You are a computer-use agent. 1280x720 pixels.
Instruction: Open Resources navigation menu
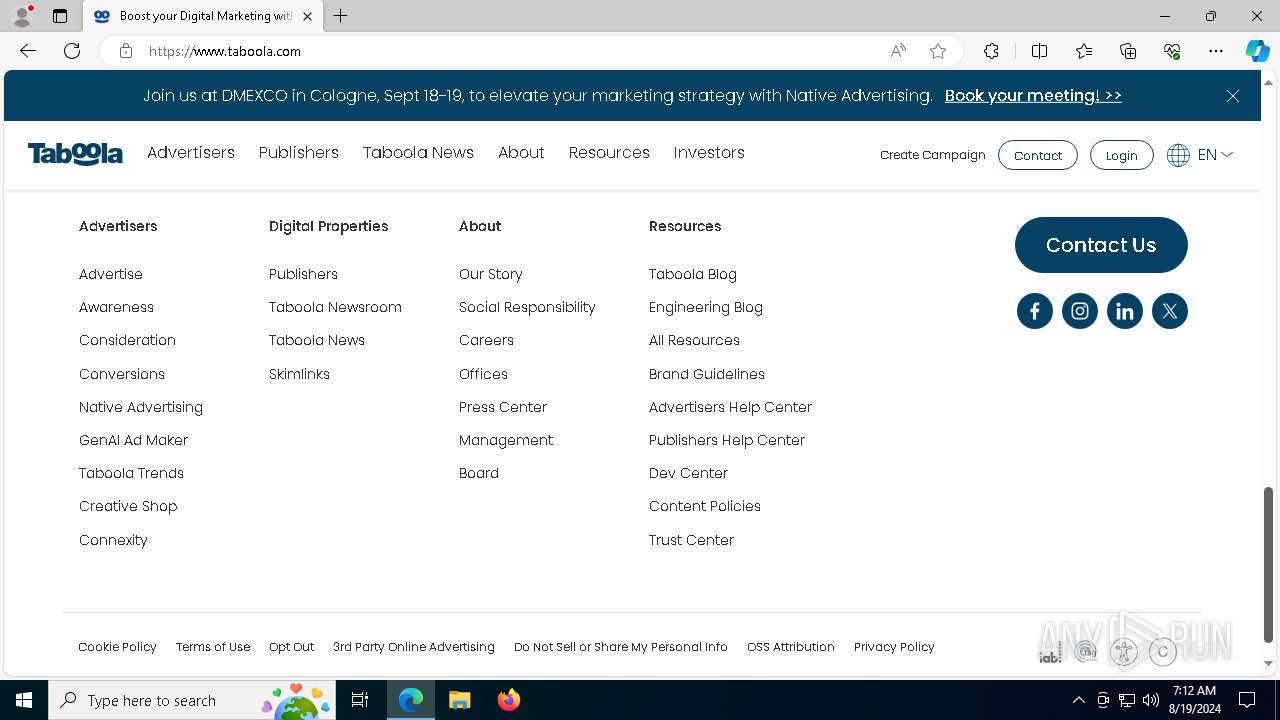click(x=609, y=153)
